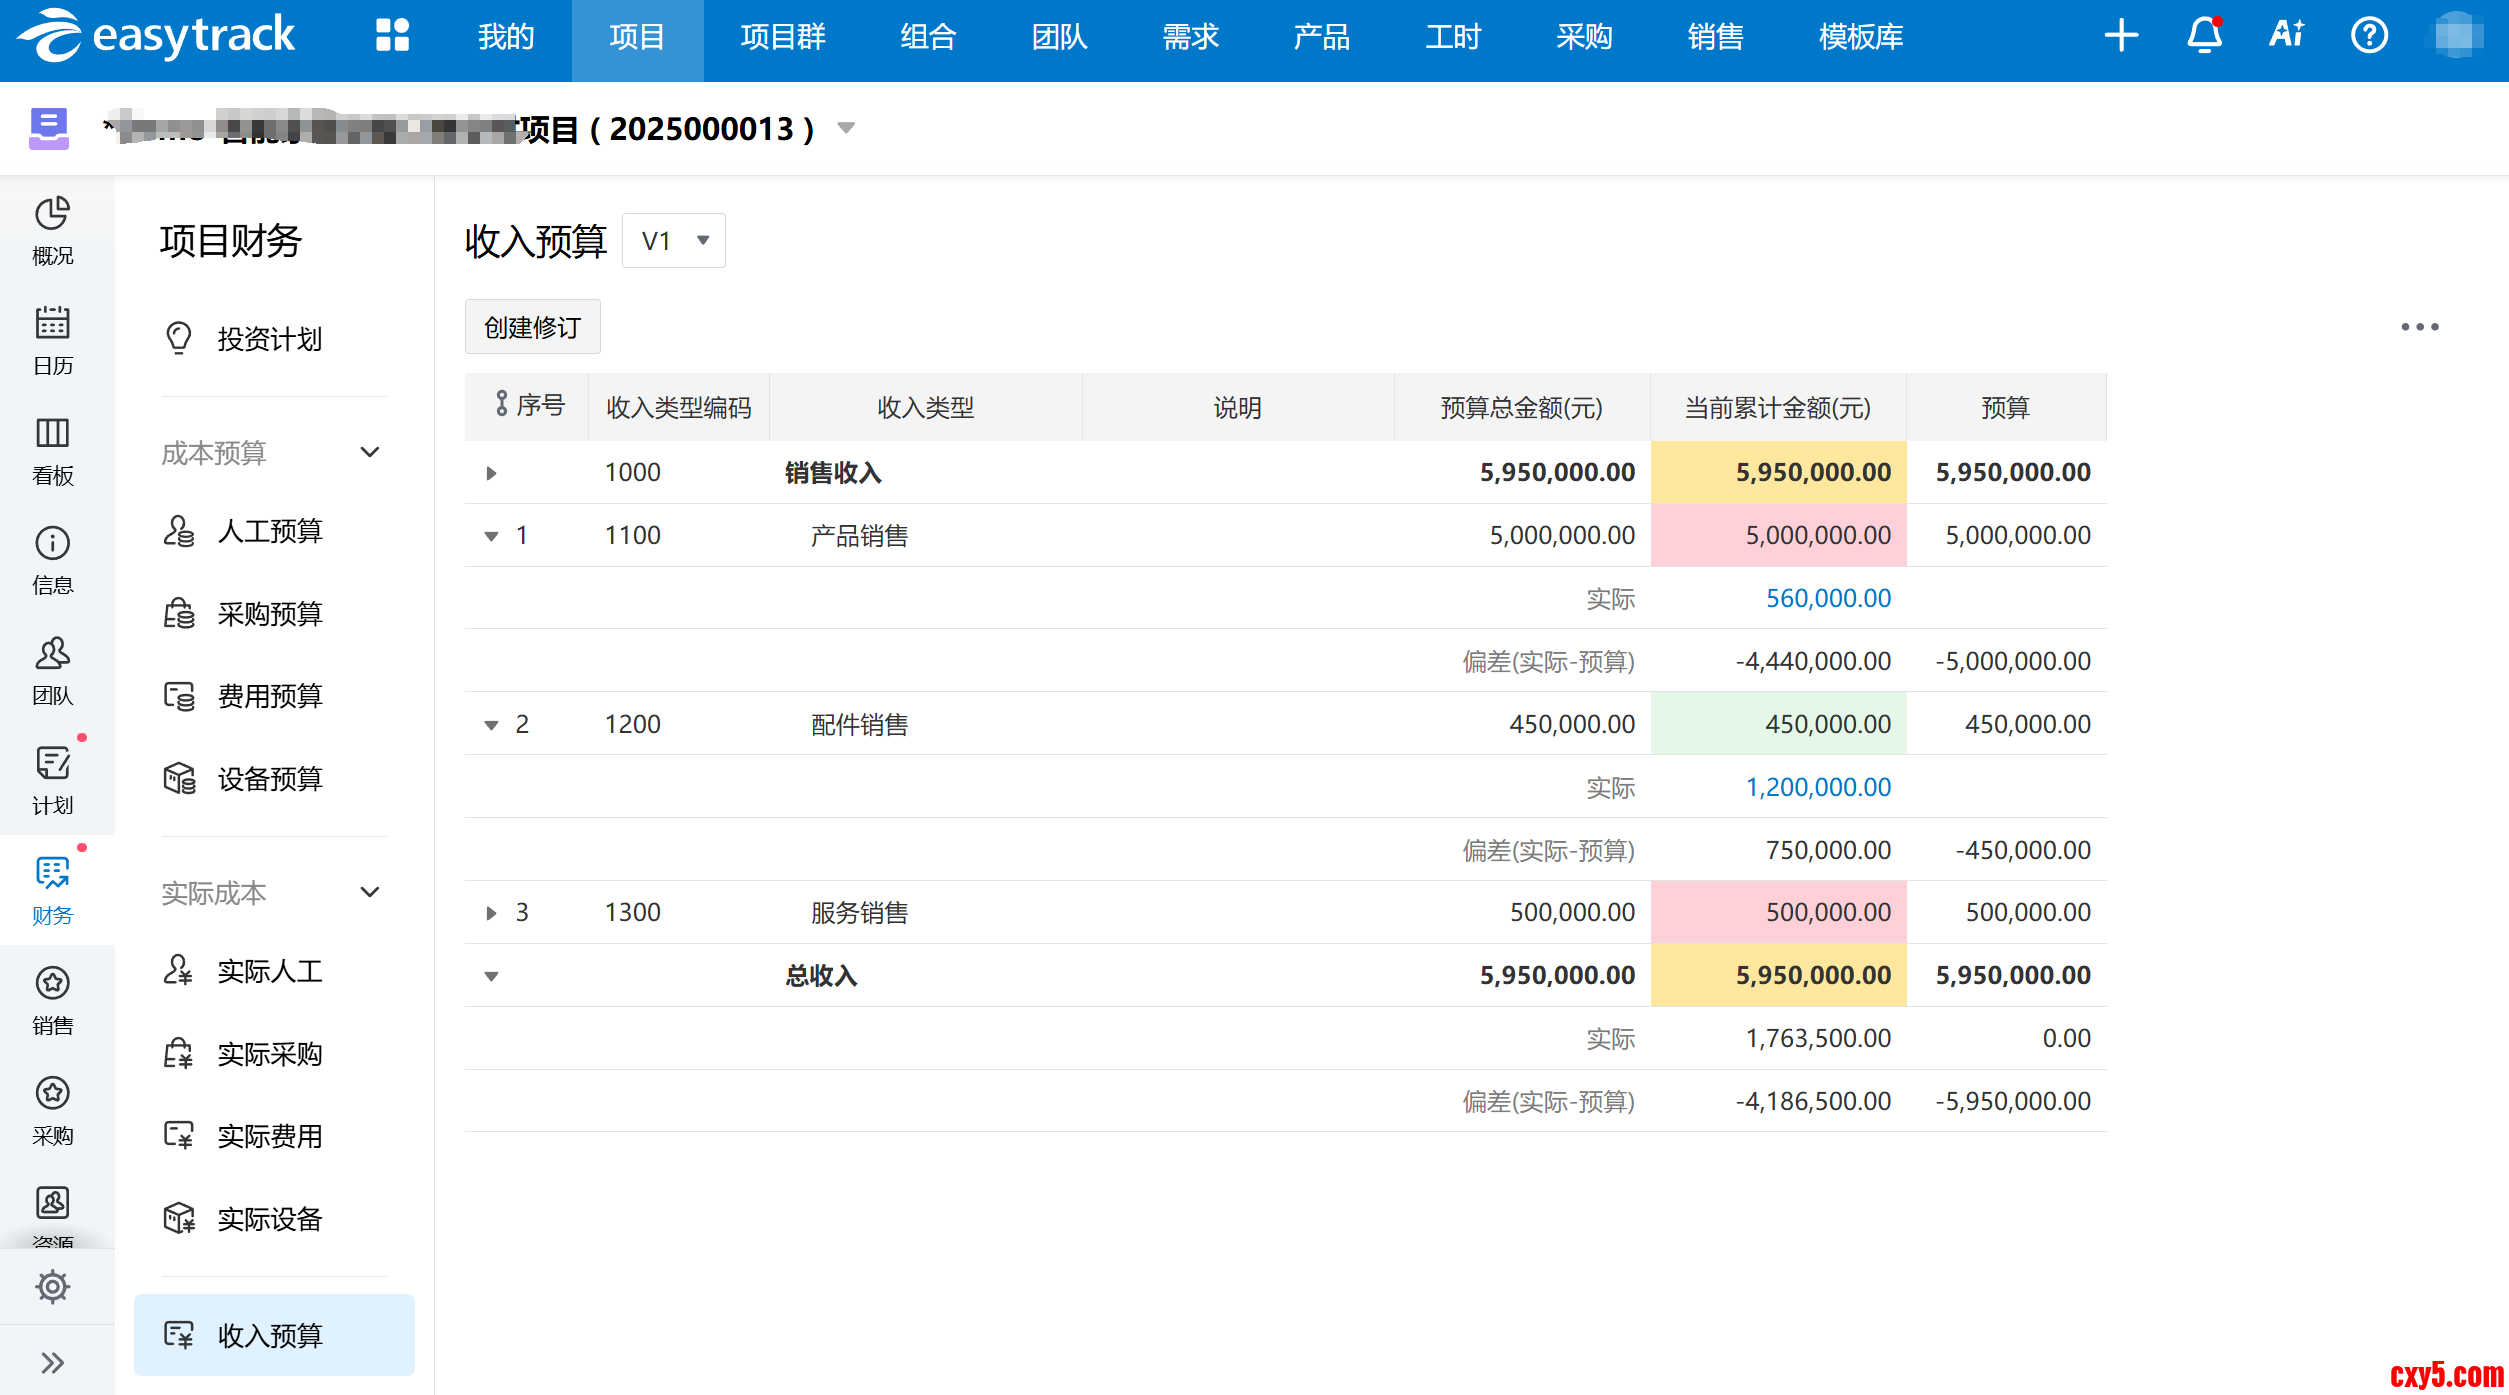Click the plus create icon

pos(2120,36)
